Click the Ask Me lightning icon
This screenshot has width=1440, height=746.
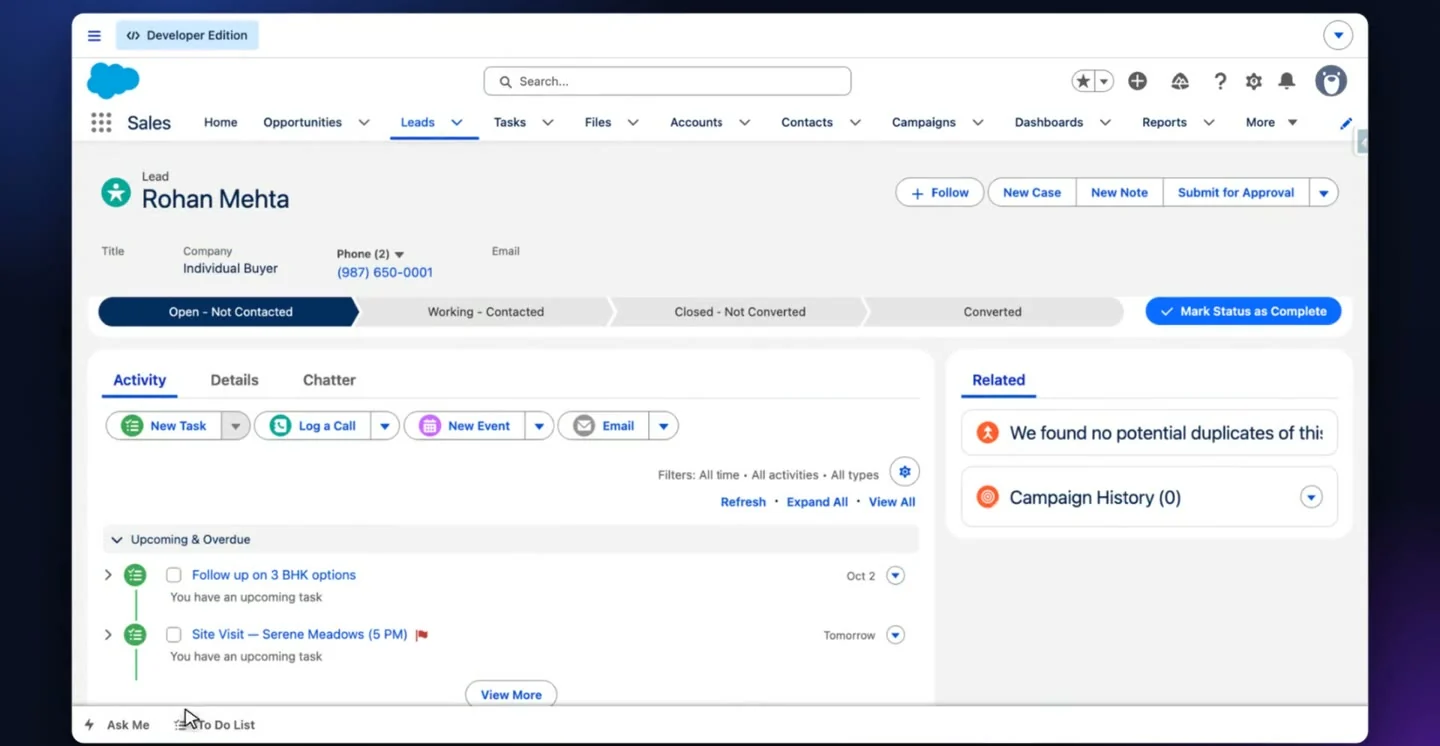(90, 725)
